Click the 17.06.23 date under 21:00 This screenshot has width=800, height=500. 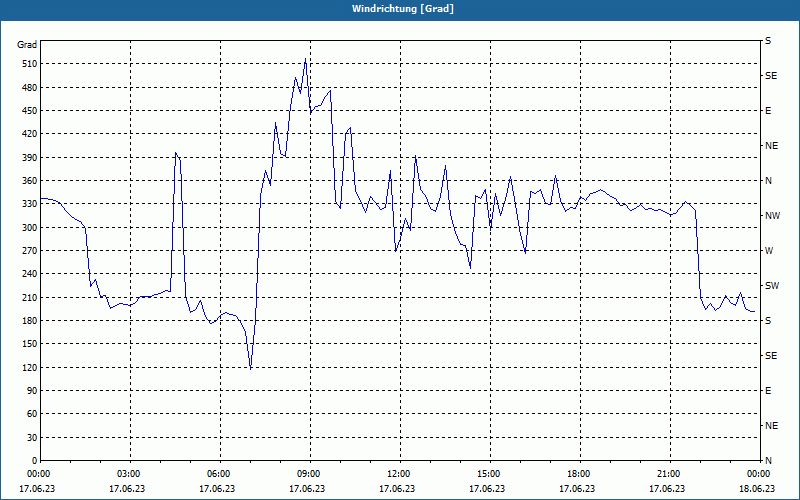pos(667,489)
